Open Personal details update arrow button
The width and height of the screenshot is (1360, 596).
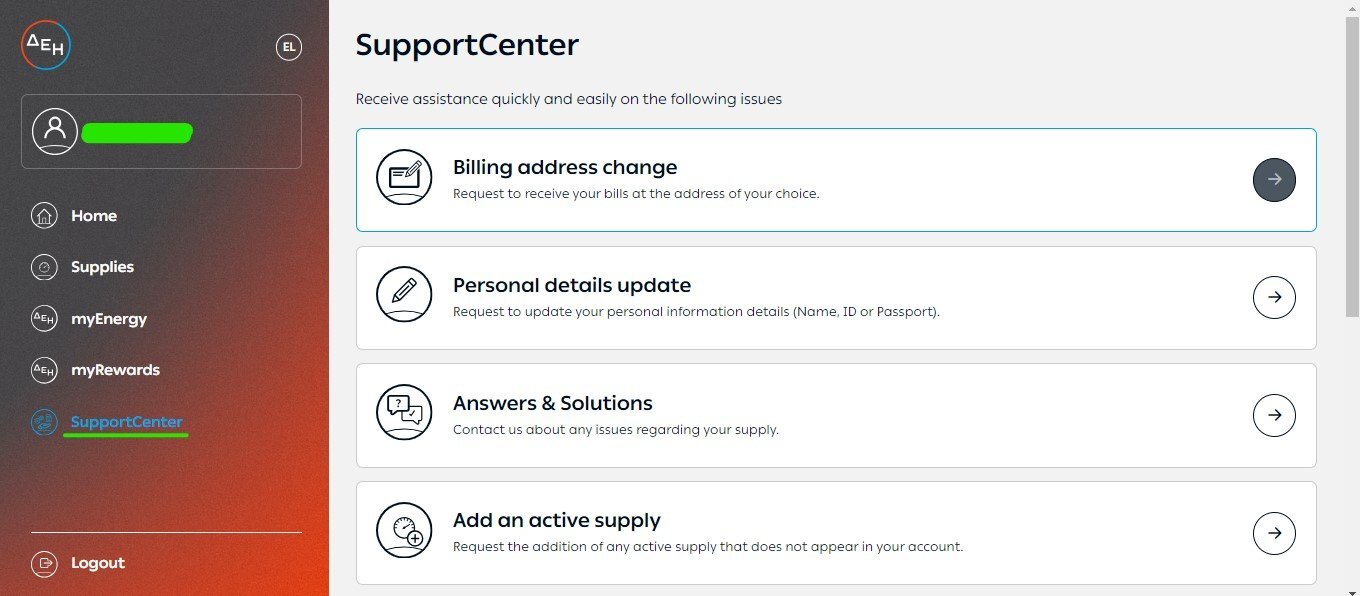(x=1274, y=297)
